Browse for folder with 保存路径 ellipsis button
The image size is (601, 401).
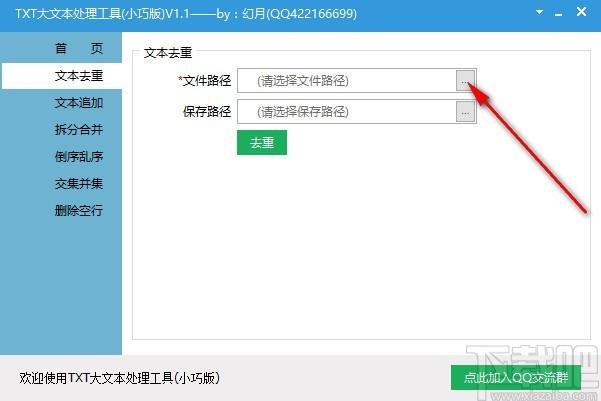(x=465, y=112)
